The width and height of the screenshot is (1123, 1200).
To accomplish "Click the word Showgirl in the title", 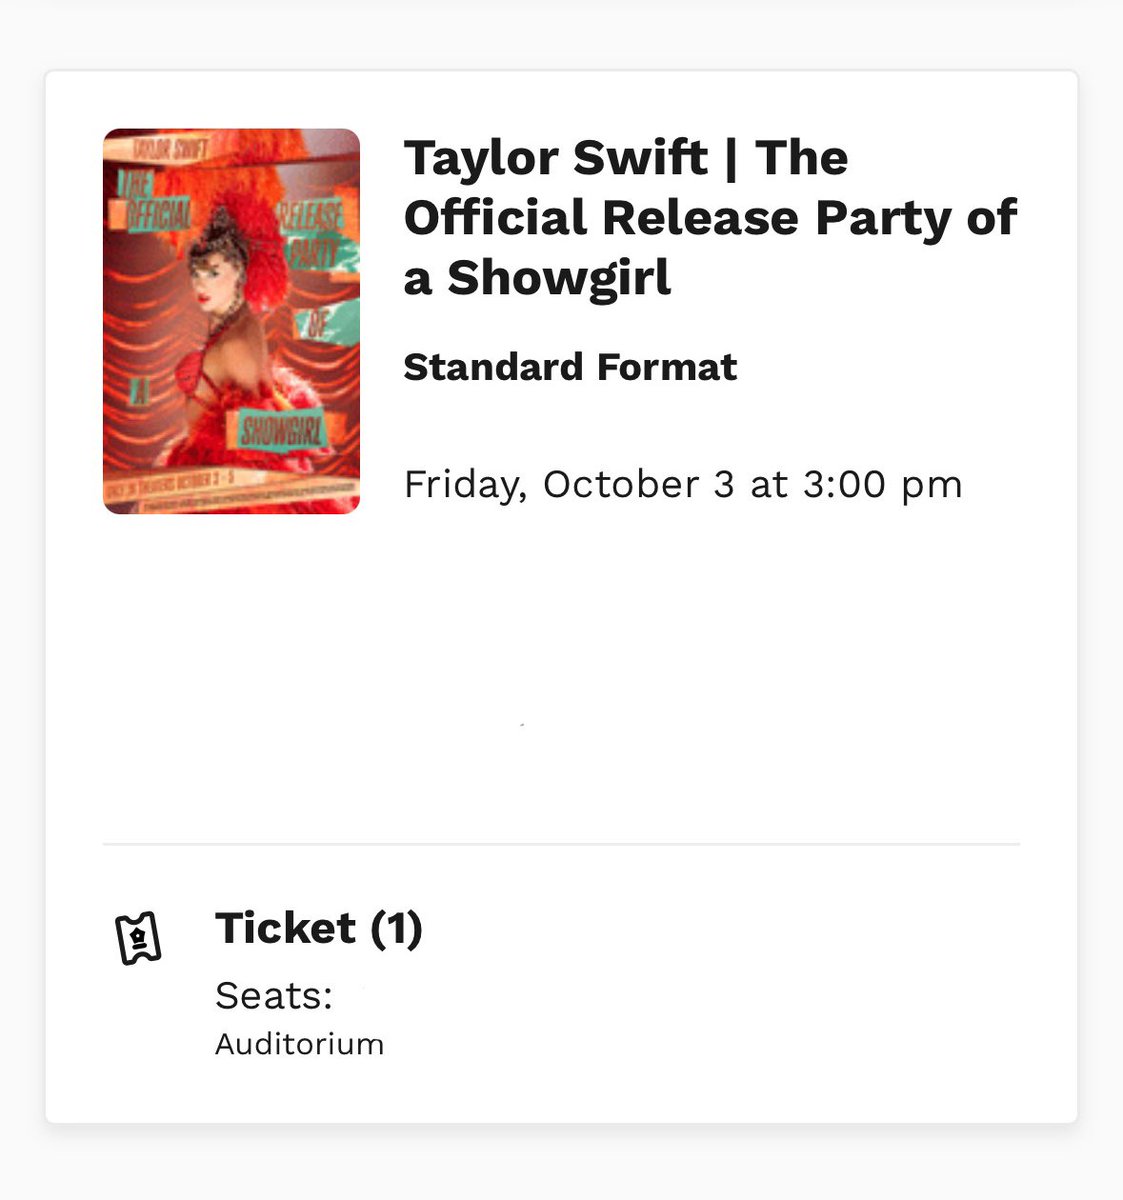I will point(559,278).
